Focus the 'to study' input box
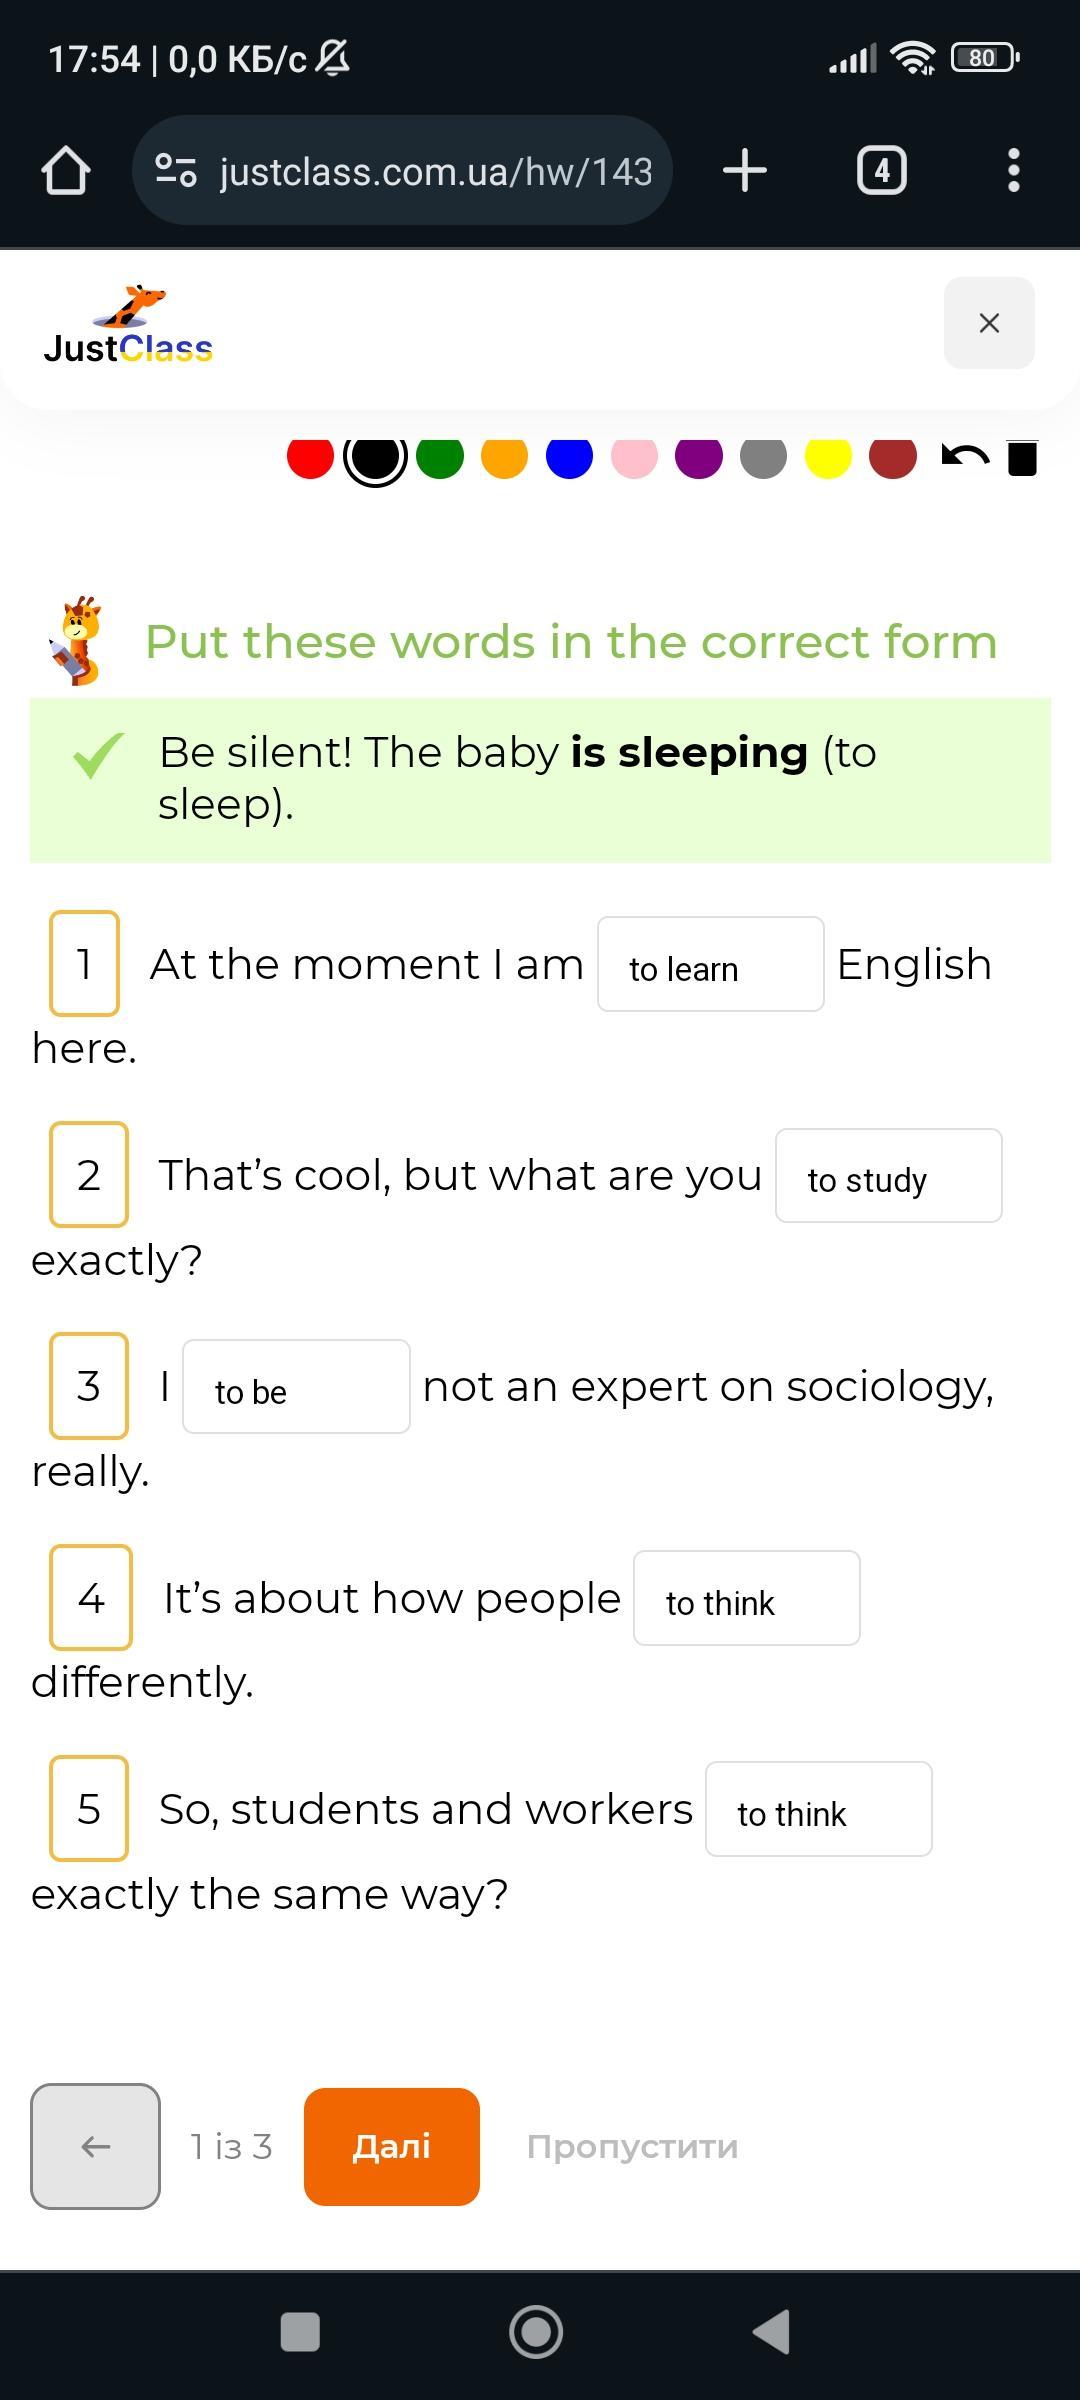This screenshot has width=1080, height=2400. tap(888, 1176)
